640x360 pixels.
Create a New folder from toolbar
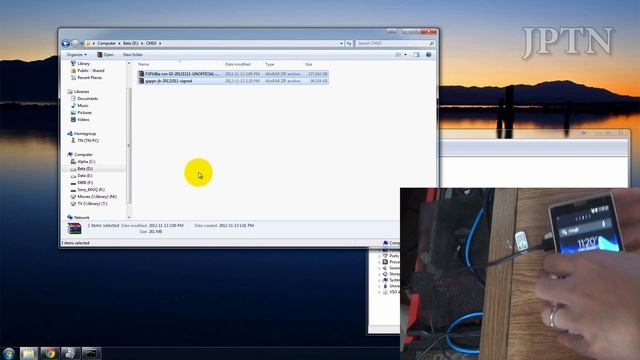pyautogui.click(x=133, y=55)
